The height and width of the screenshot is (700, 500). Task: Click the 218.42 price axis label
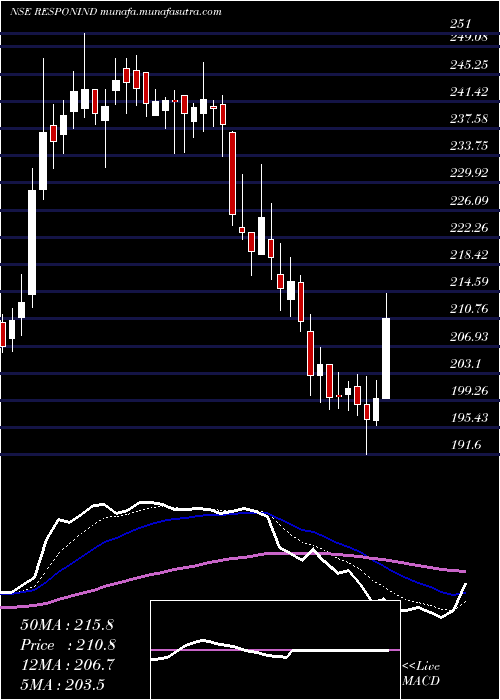coord(468,255)
